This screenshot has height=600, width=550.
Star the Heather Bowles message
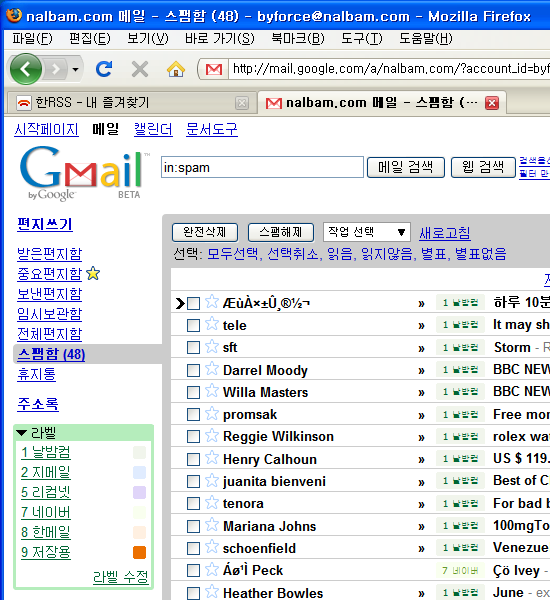(212, 591)
